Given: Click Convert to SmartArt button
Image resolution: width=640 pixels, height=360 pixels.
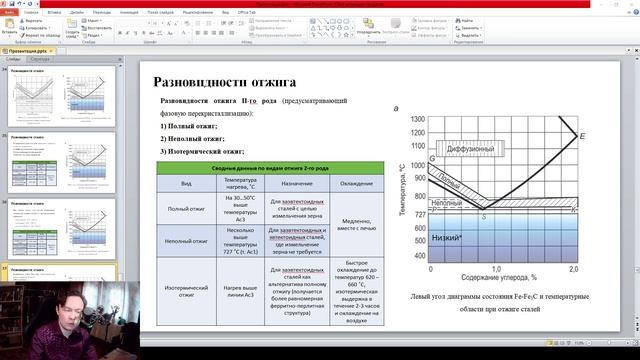Looking at the screenshot, I should coord(276,36).
